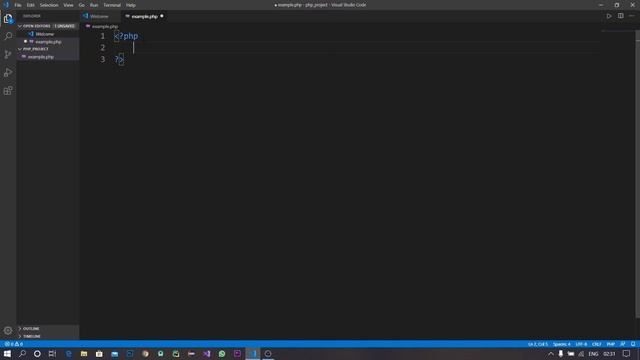Open Windows taskbar search
Viewport: 640px width, 360px height.
pos(22,354)
